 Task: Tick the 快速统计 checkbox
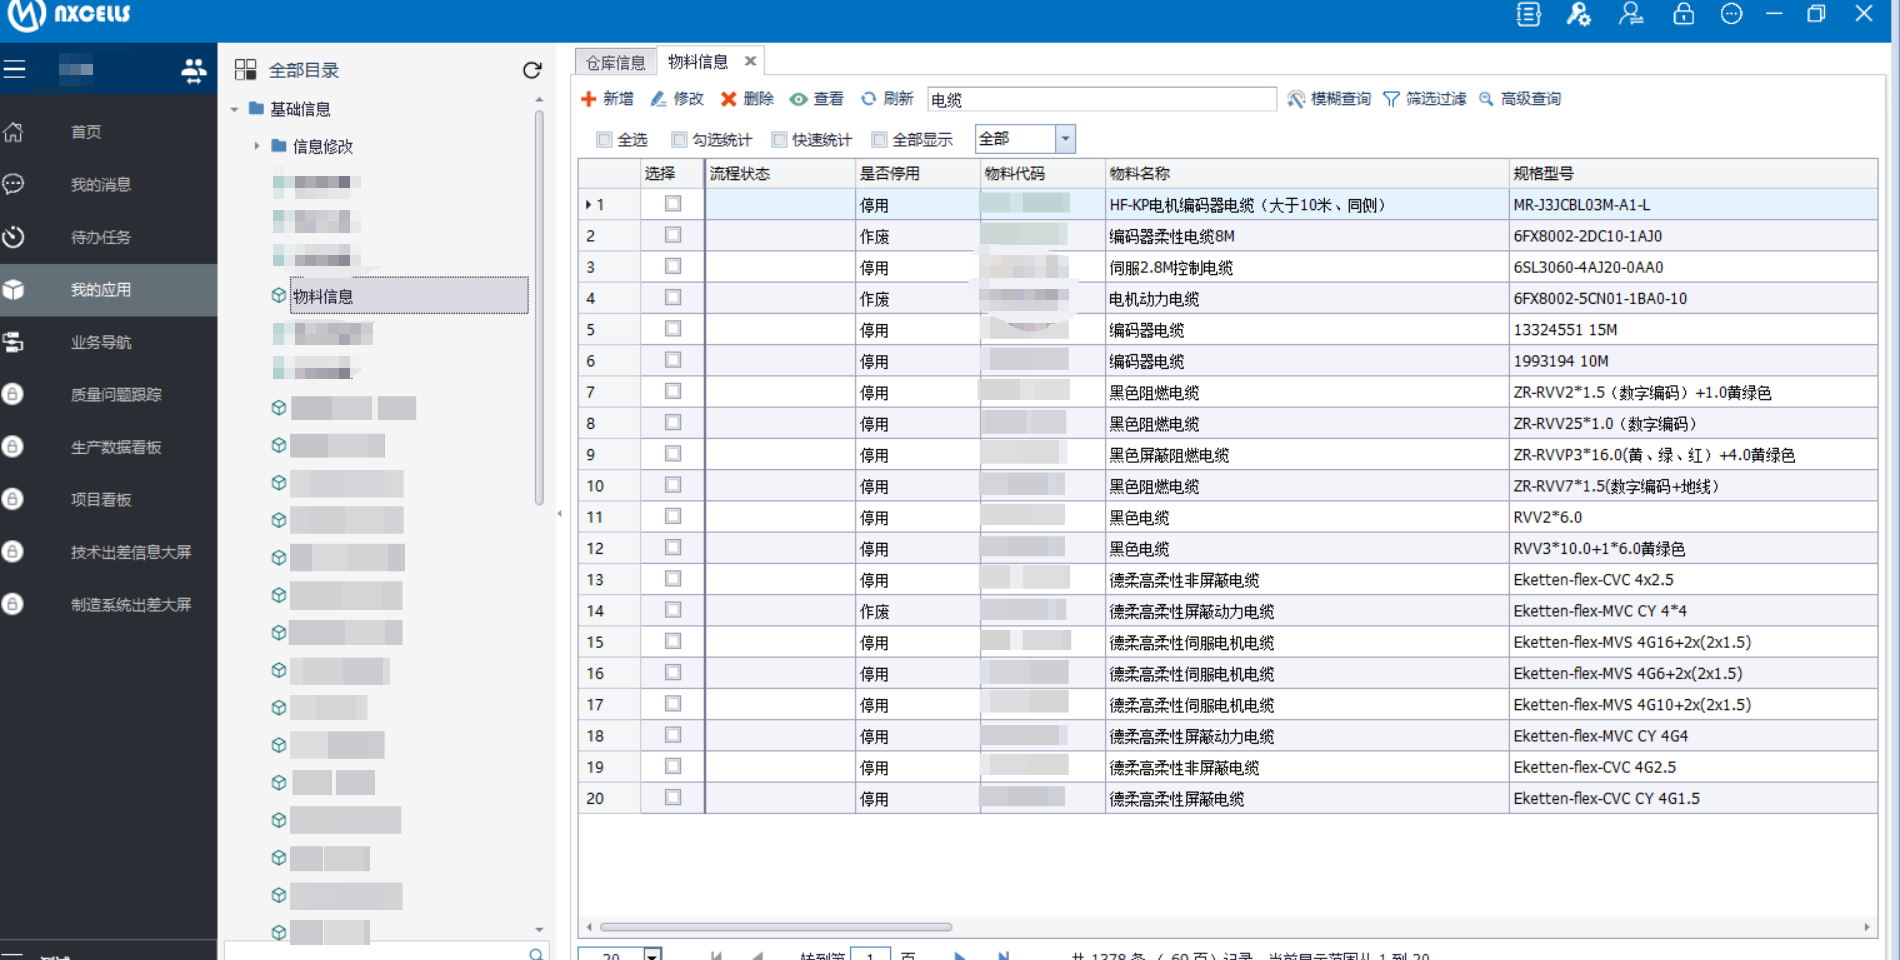pyautogui.click(x=779, y=140)
